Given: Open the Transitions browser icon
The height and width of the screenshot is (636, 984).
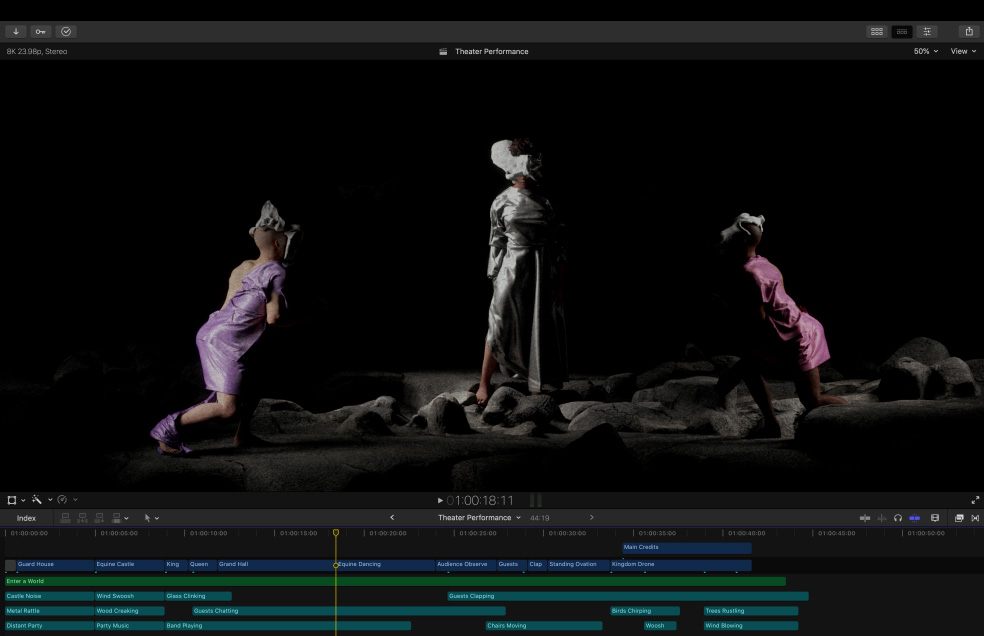Looking at the screenshot, I should coord(975,518).
